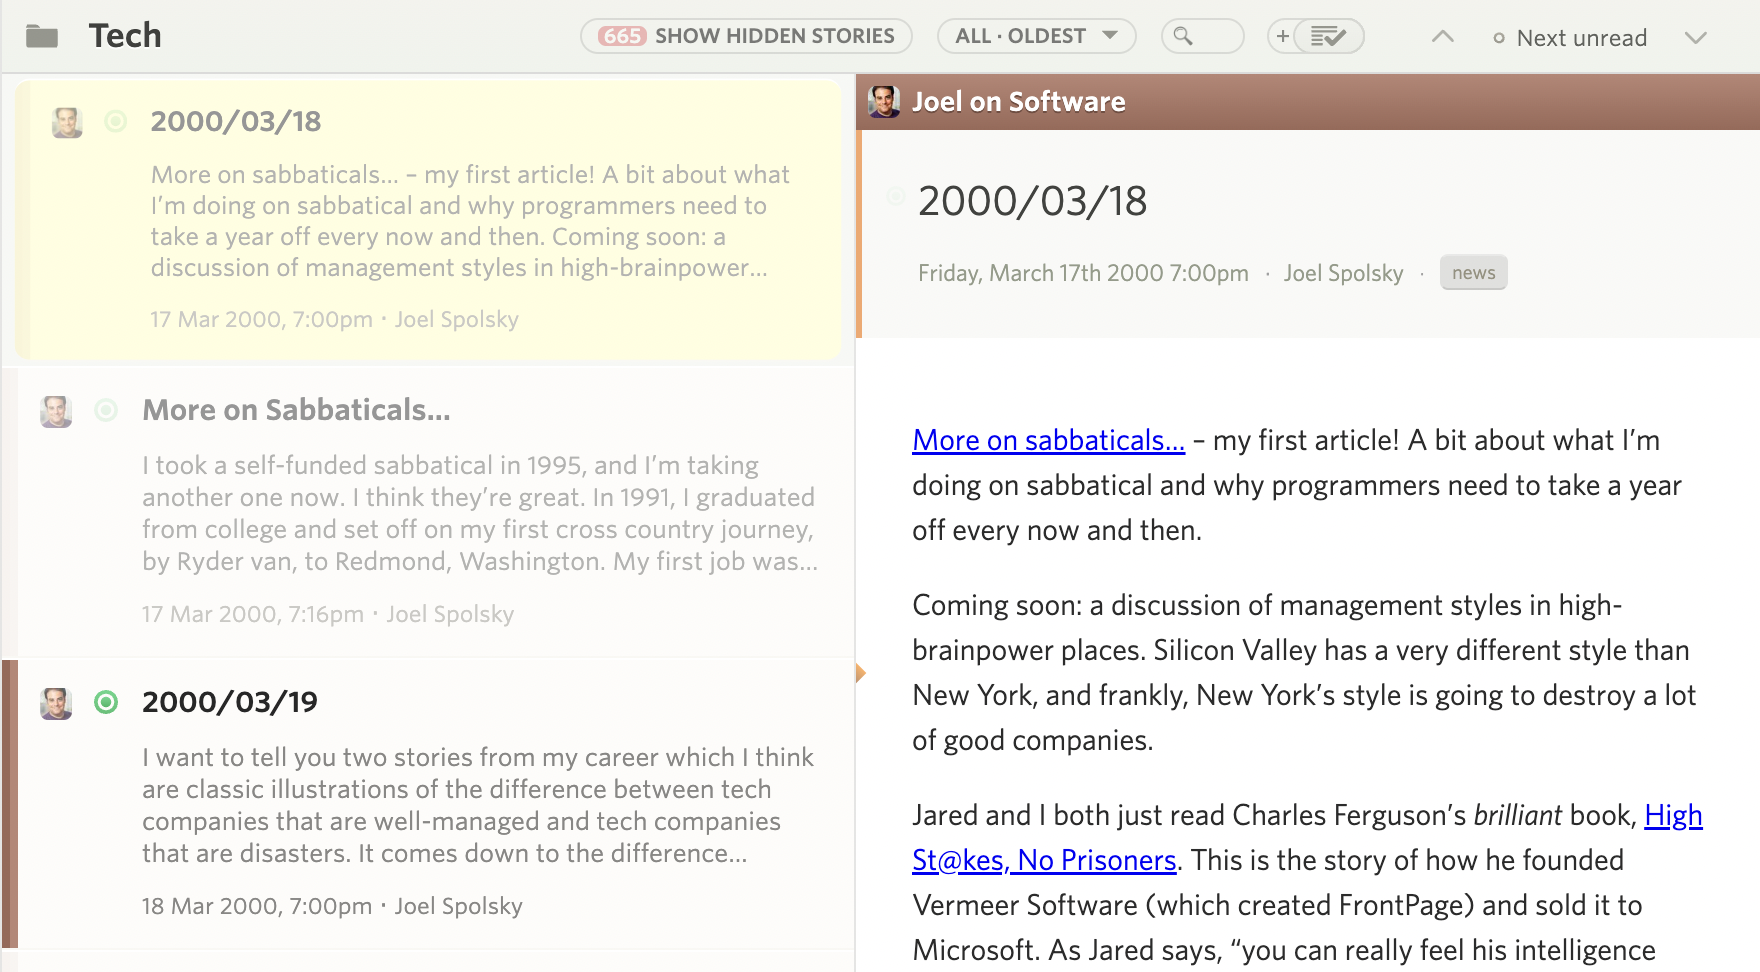
Task: Toggle the unread dot on More on Sabbaticals...
Action: point(105,411)
